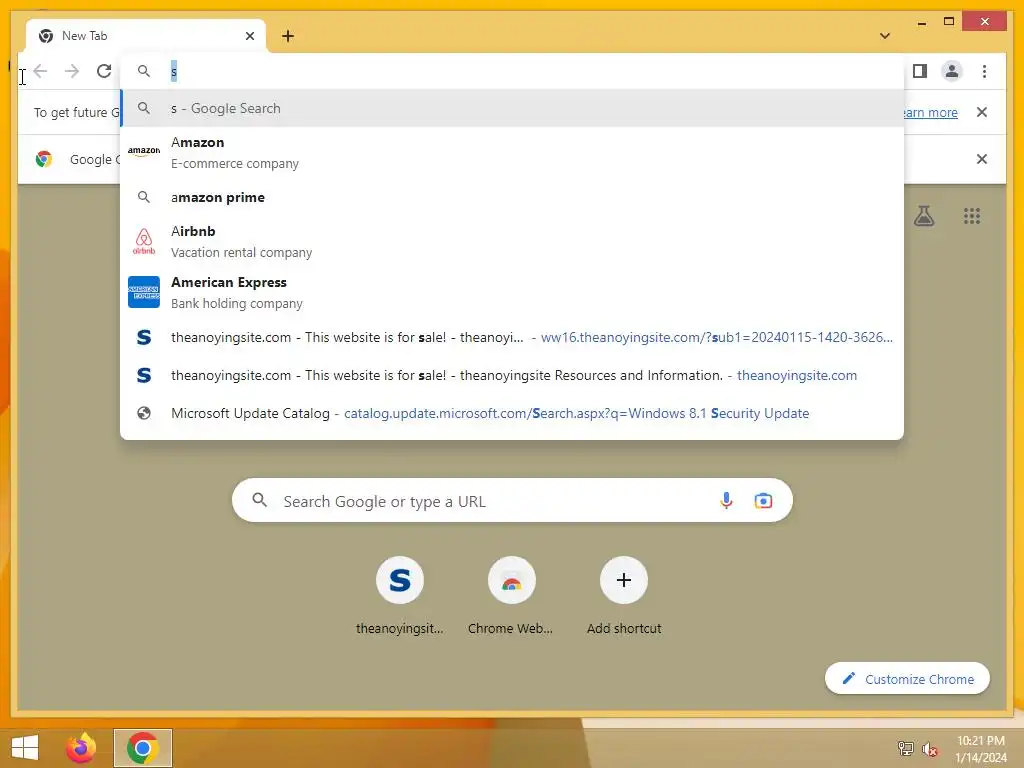This screenshot has height=768, width=1024.
Task: Follow the 'Learn more' link
Action: 929,112
